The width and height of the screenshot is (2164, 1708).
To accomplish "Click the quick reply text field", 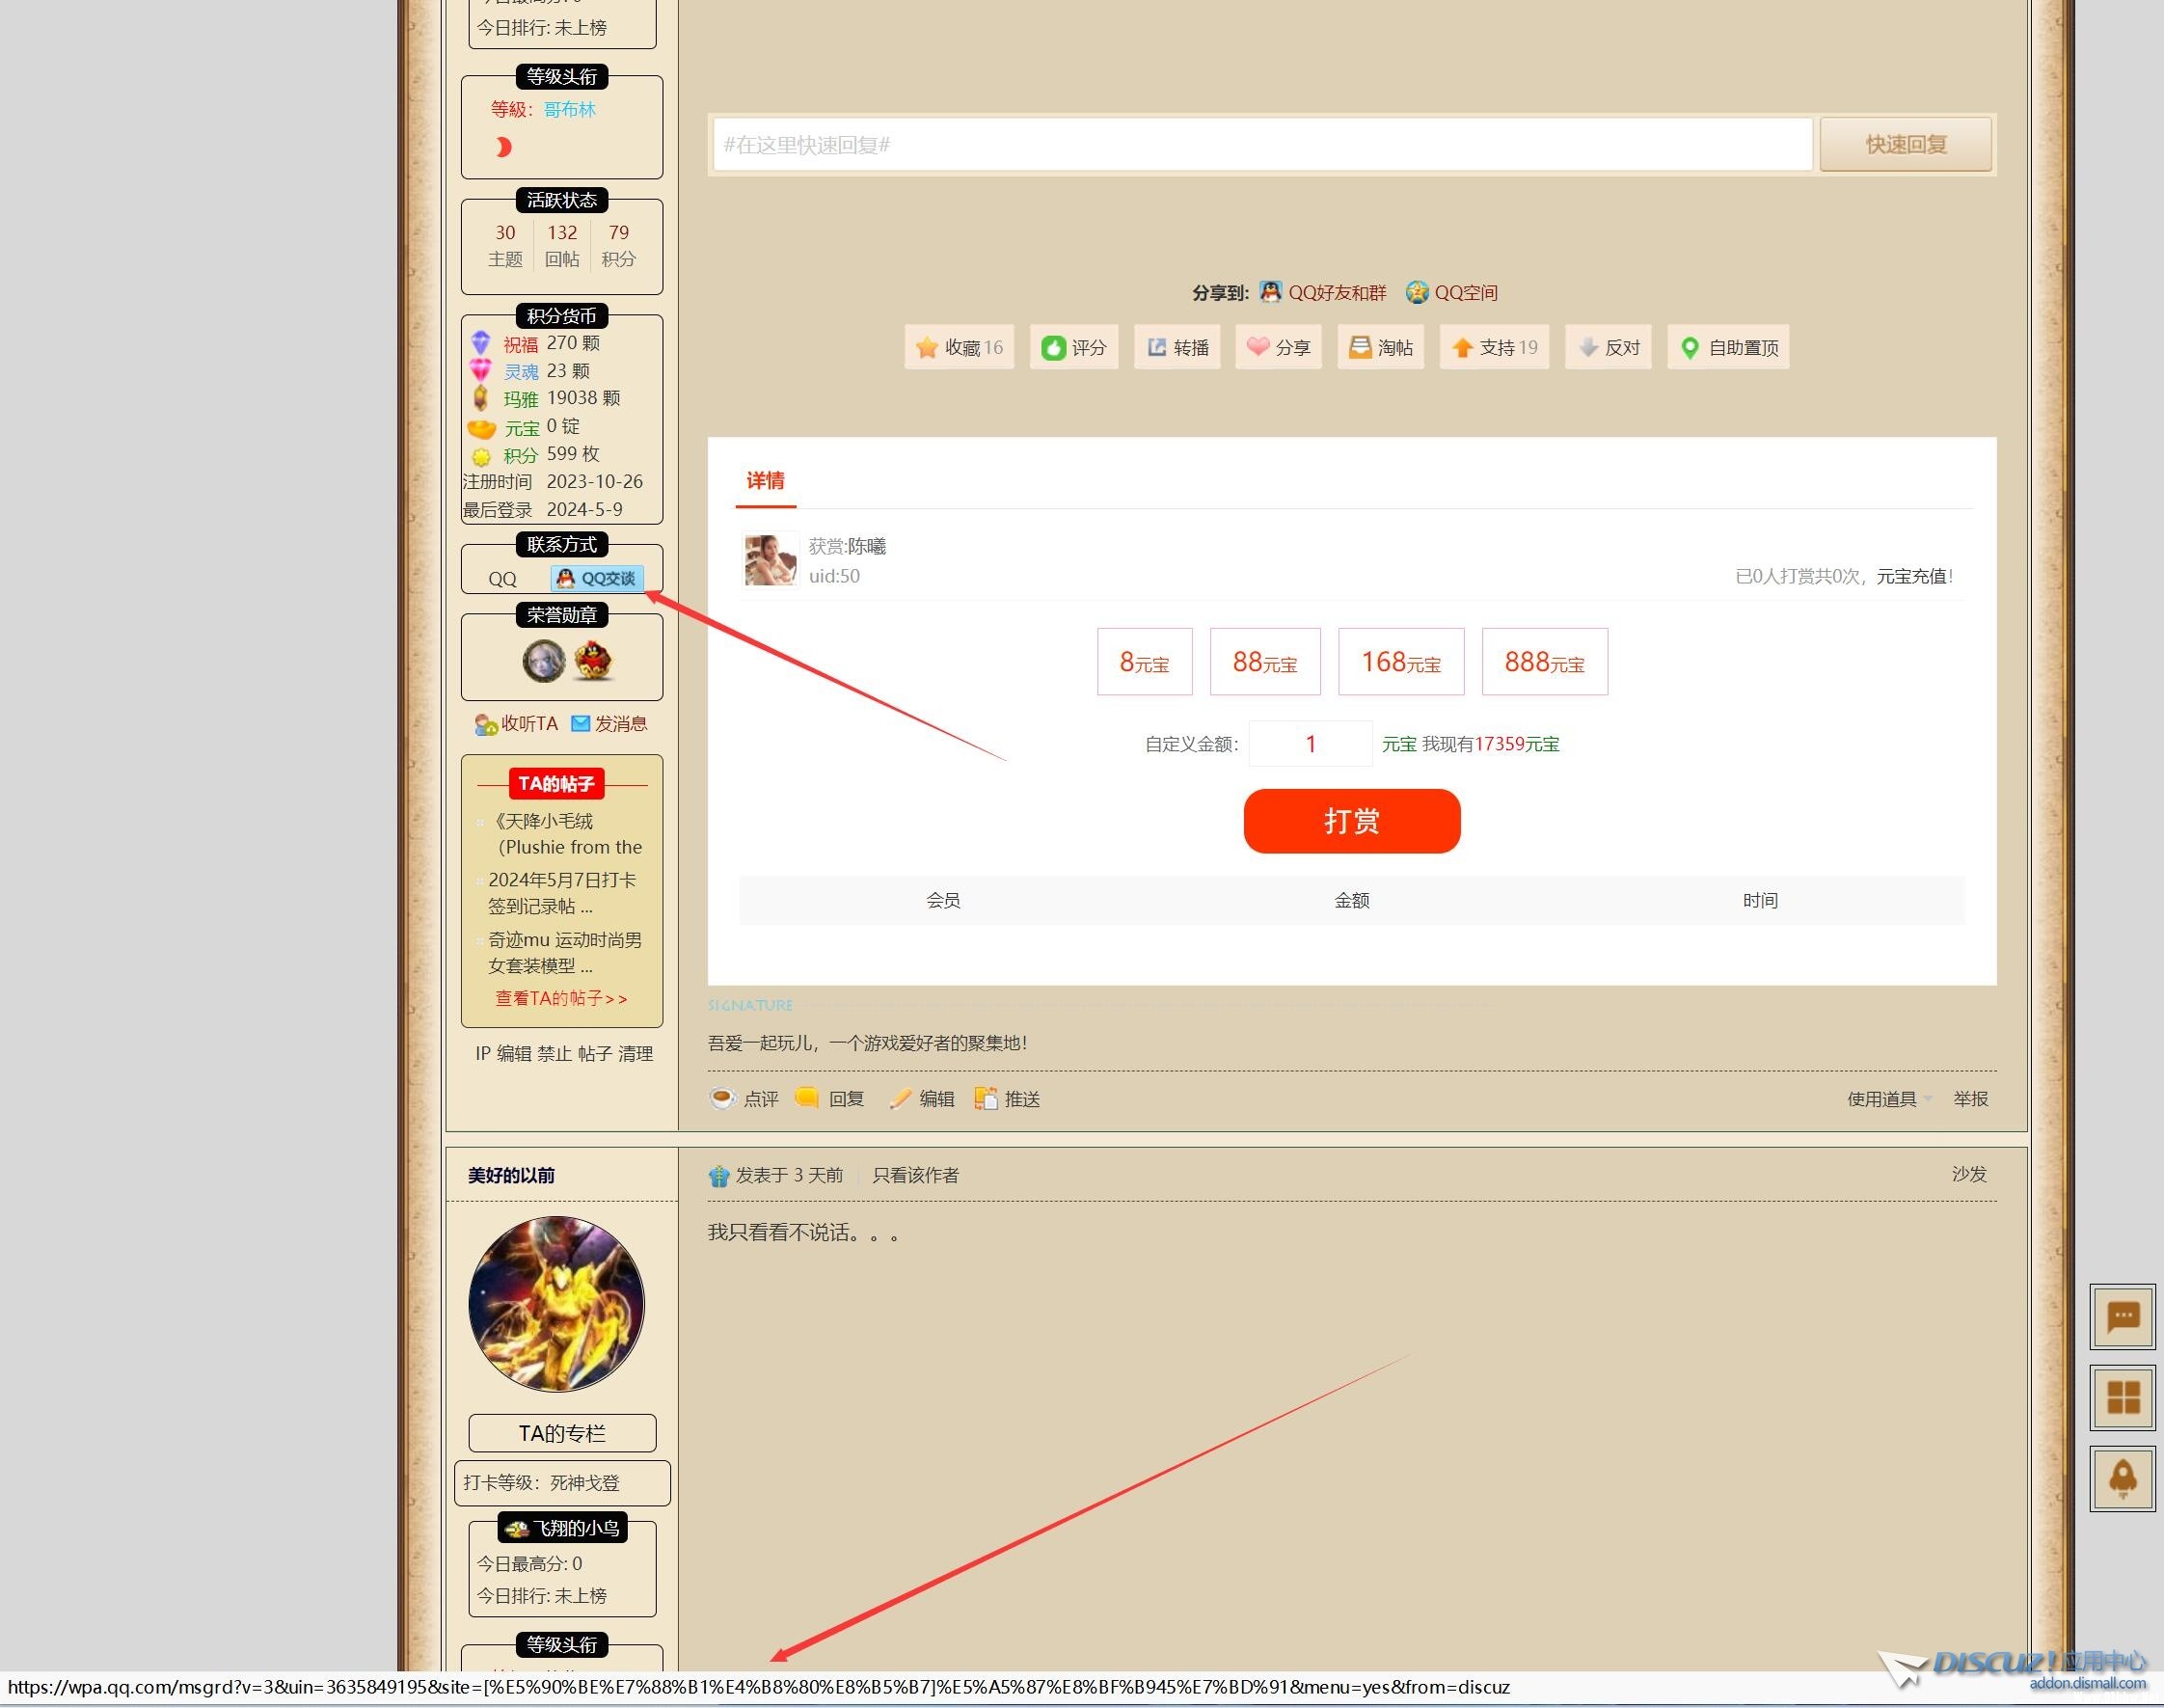I will click(x=1261, y=145).
